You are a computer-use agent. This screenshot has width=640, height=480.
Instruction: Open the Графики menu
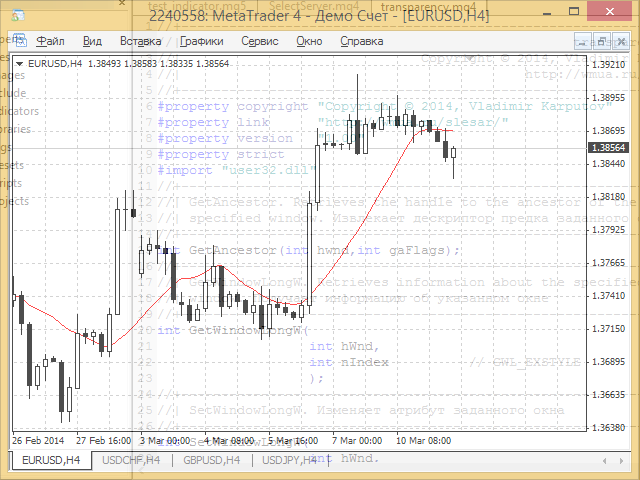click(x=201, y=41)
